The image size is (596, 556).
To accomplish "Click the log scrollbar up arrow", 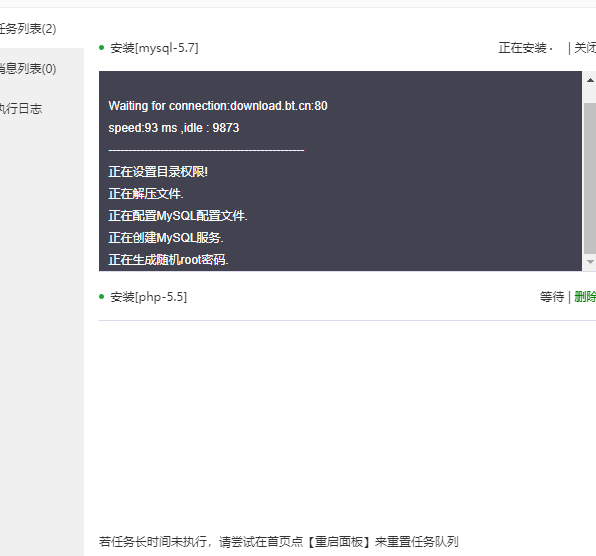I will [x=590, y=80].
